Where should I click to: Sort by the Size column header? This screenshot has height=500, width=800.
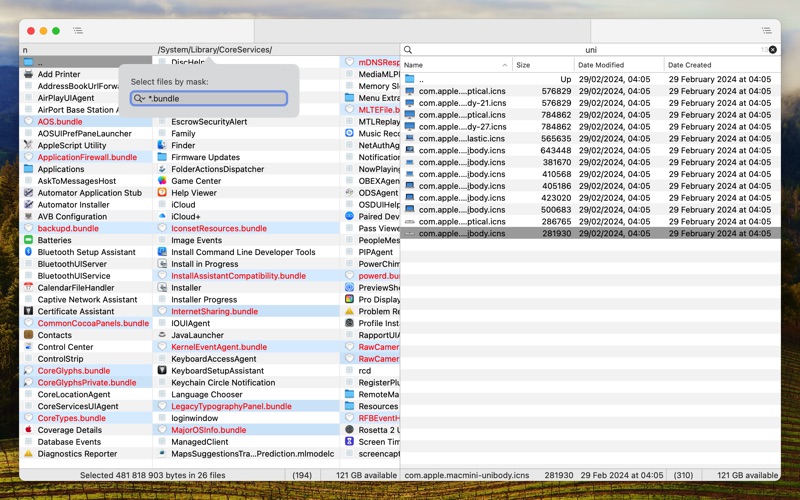click(x=543, y=65)
